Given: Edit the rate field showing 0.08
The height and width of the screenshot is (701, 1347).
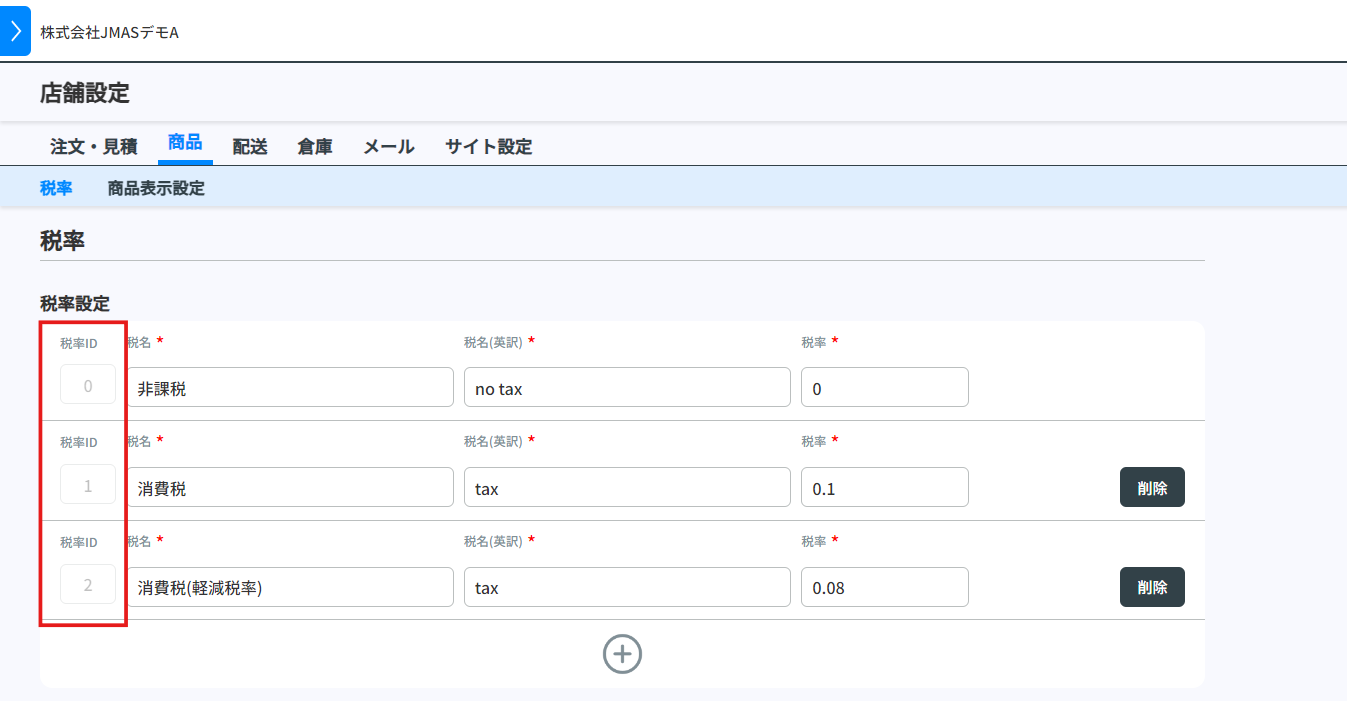Looking at the screenshot, I should pos(884,587).
